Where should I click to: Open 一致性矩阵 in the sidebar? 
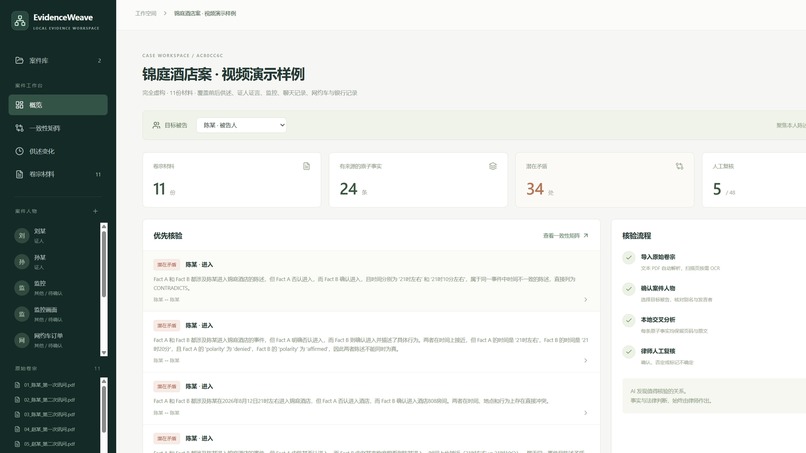pos(58,128)
